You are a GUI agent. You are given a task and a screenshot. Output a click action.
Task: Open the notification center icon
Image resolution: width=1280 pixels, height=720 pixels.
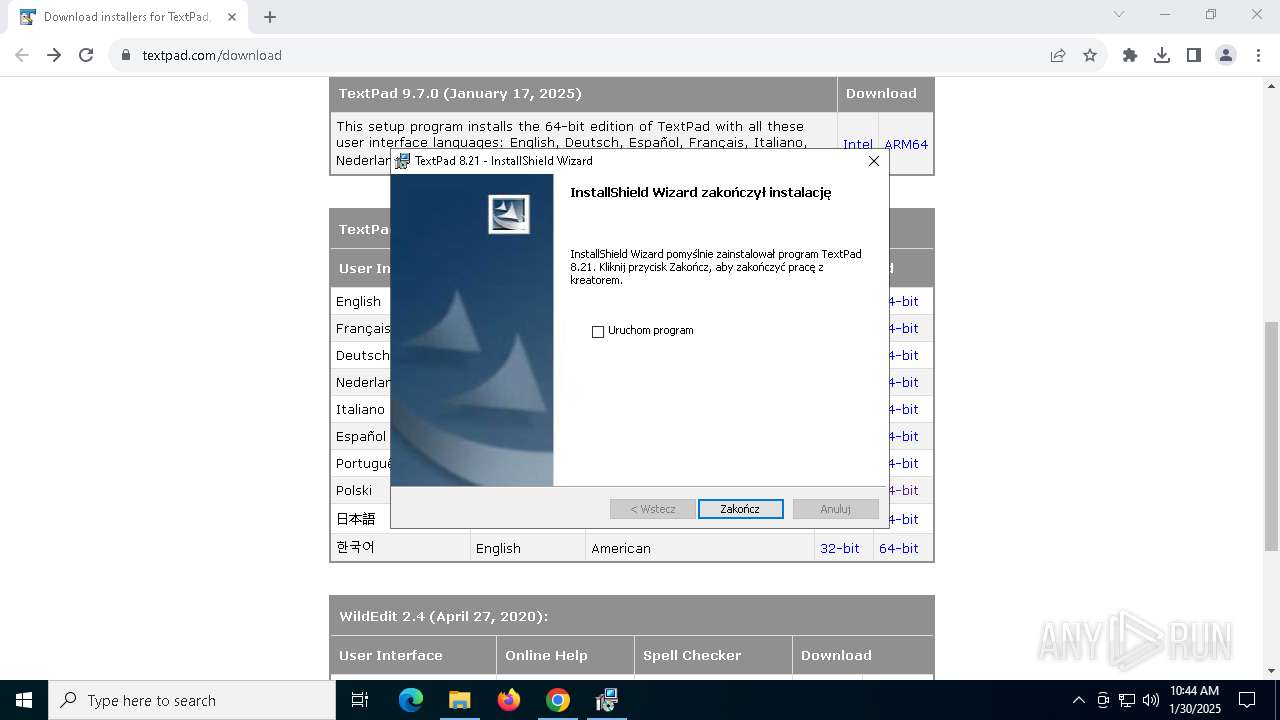[1247, 700]
